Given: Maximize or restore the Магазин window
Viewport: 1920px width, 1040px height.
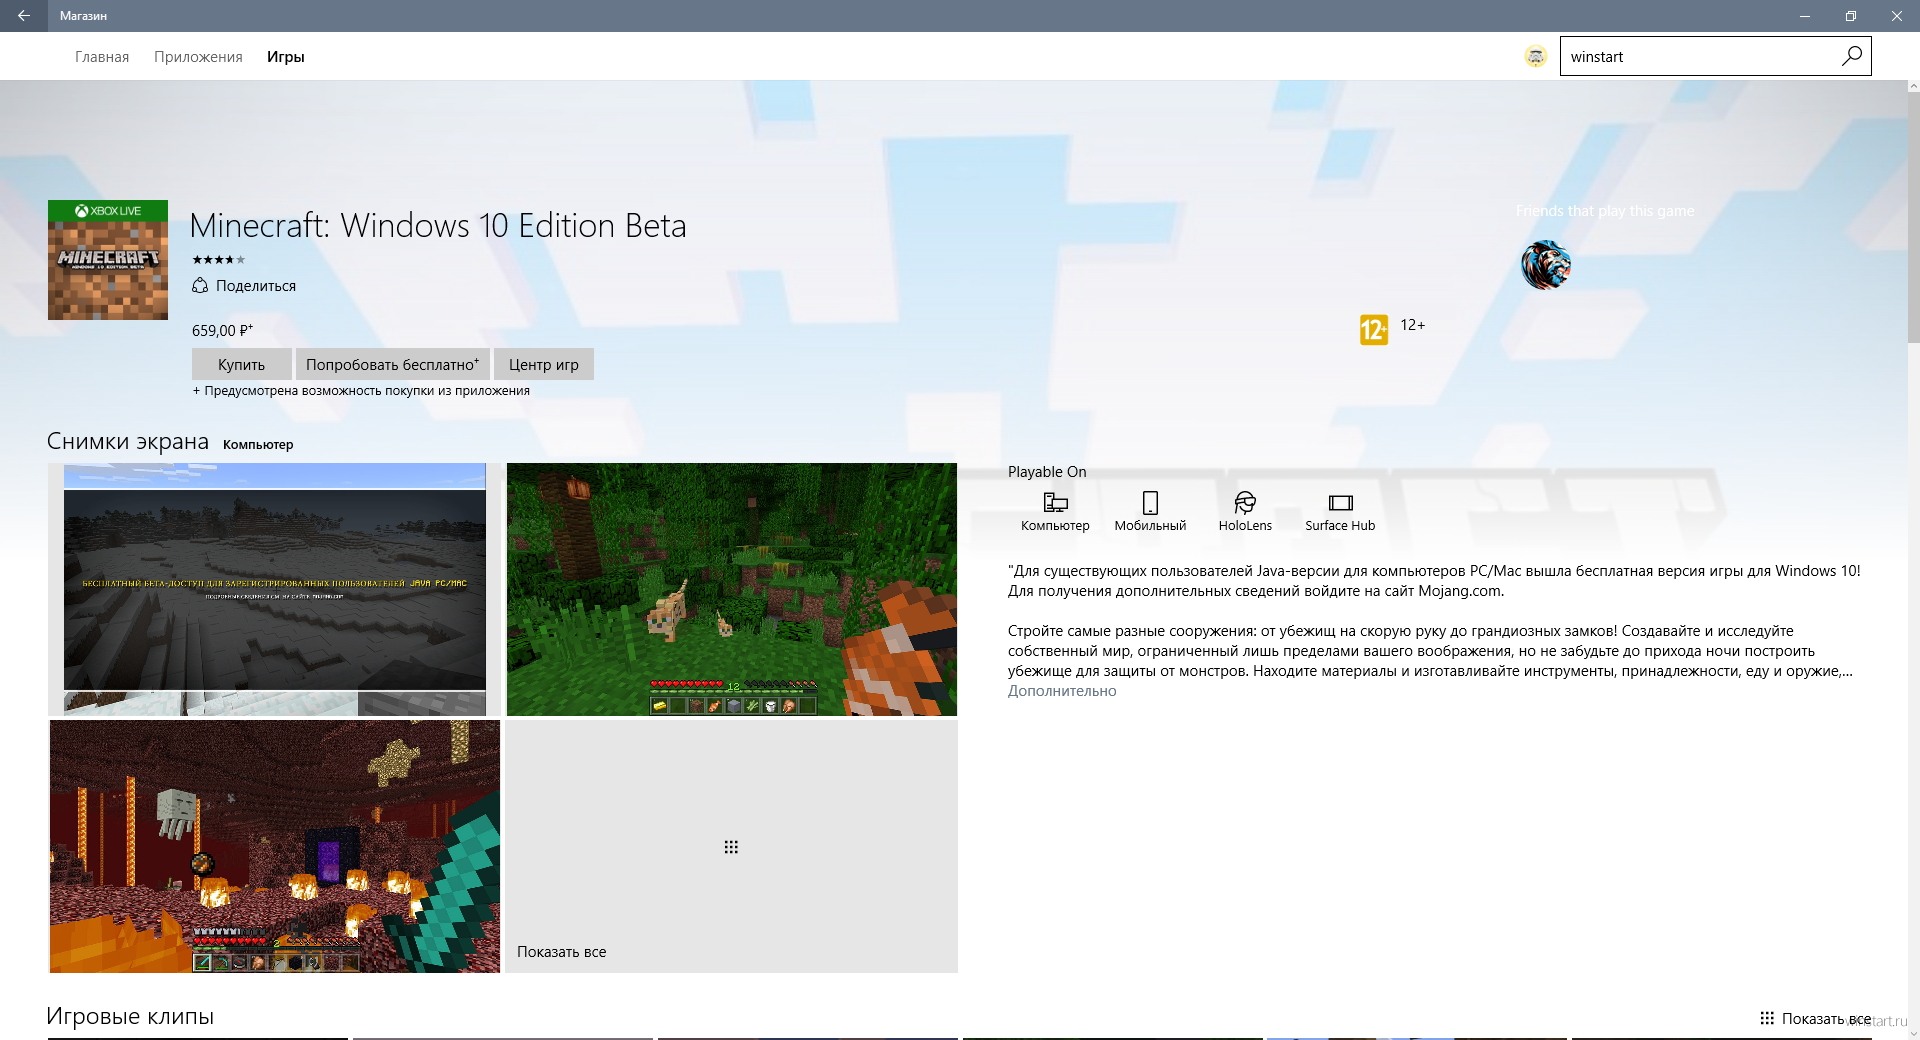Looking at the screenshot, I should (1851, 16).
